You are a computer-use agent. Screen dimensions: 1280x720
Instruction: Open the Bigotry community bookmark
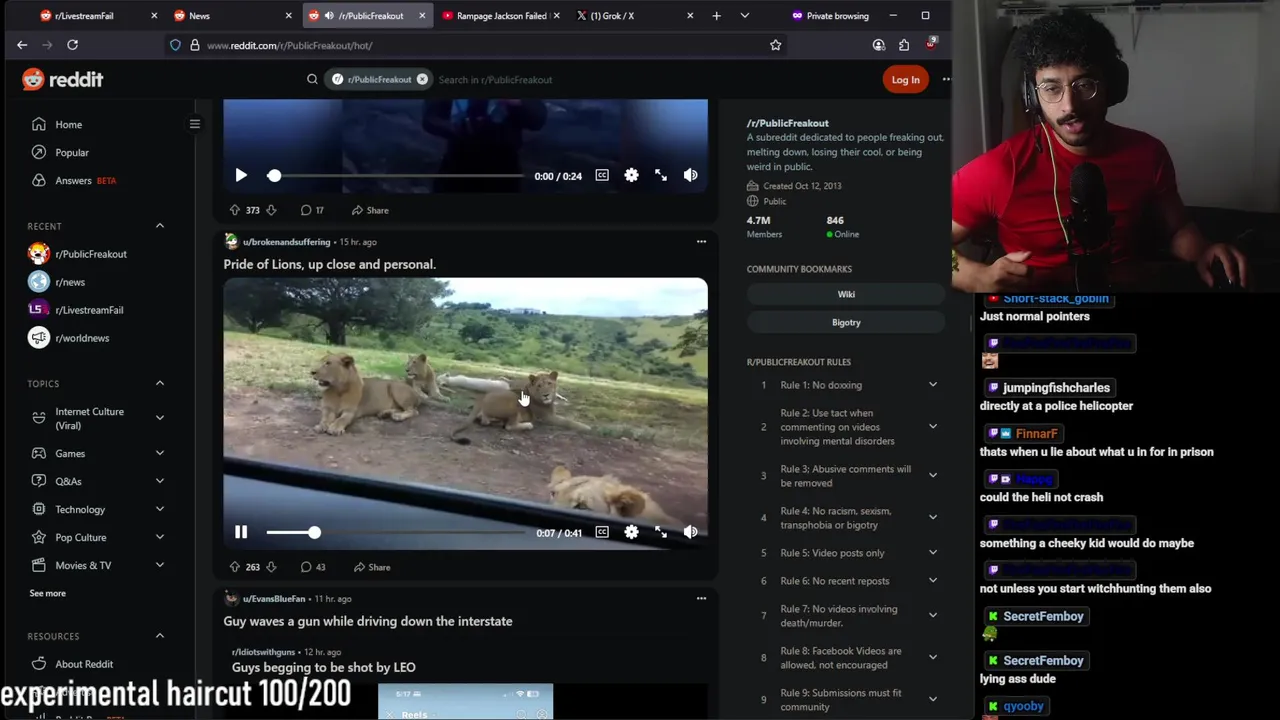[846, 322]
